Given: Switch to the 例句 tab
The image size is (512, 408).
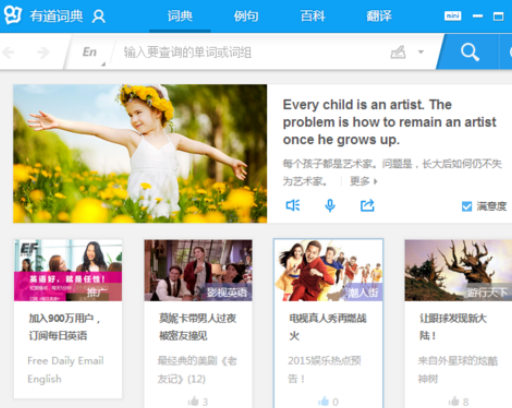Looking at the screenshot, I should [246, 16].
